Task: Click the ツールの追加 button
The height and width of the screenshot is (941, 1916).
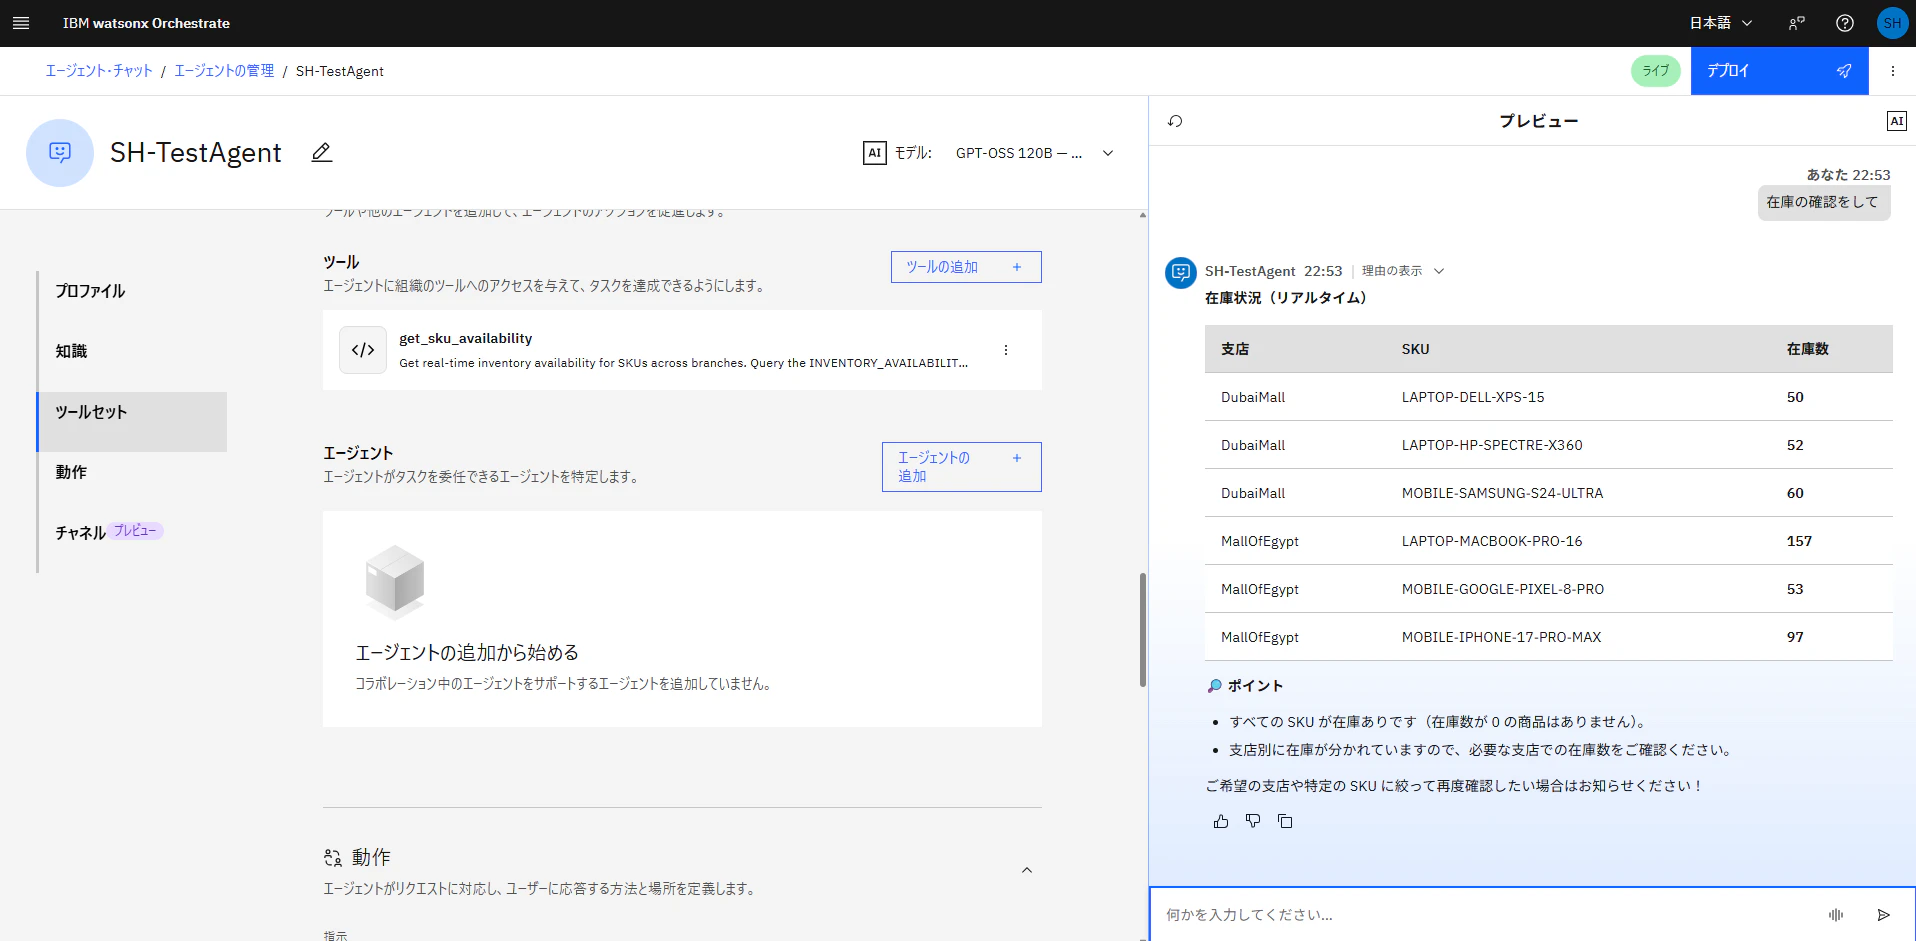Action: coord(966,267)
